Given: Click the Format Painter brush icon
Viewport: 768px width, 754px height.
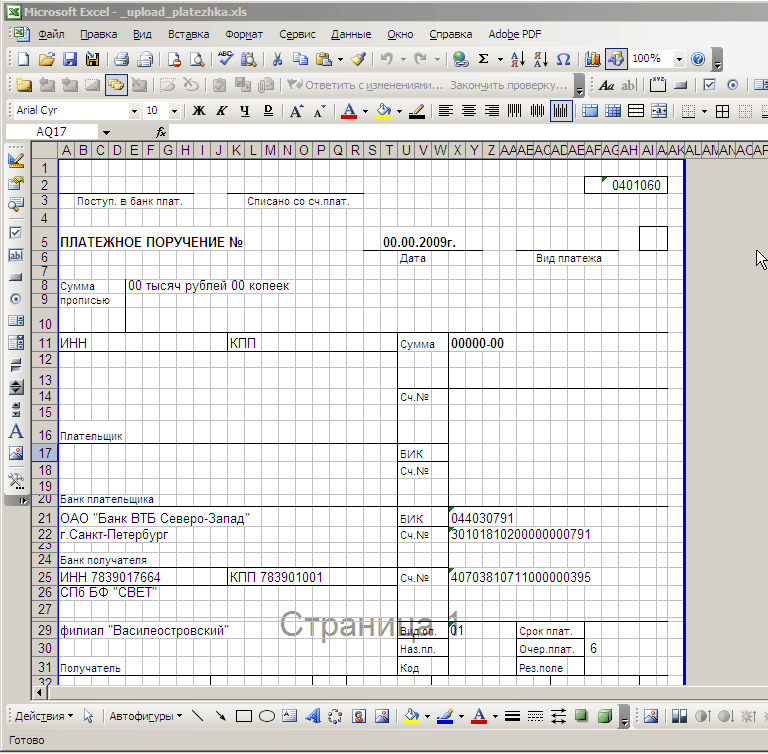Looking at the screenshot, I should tap(358, 59).
